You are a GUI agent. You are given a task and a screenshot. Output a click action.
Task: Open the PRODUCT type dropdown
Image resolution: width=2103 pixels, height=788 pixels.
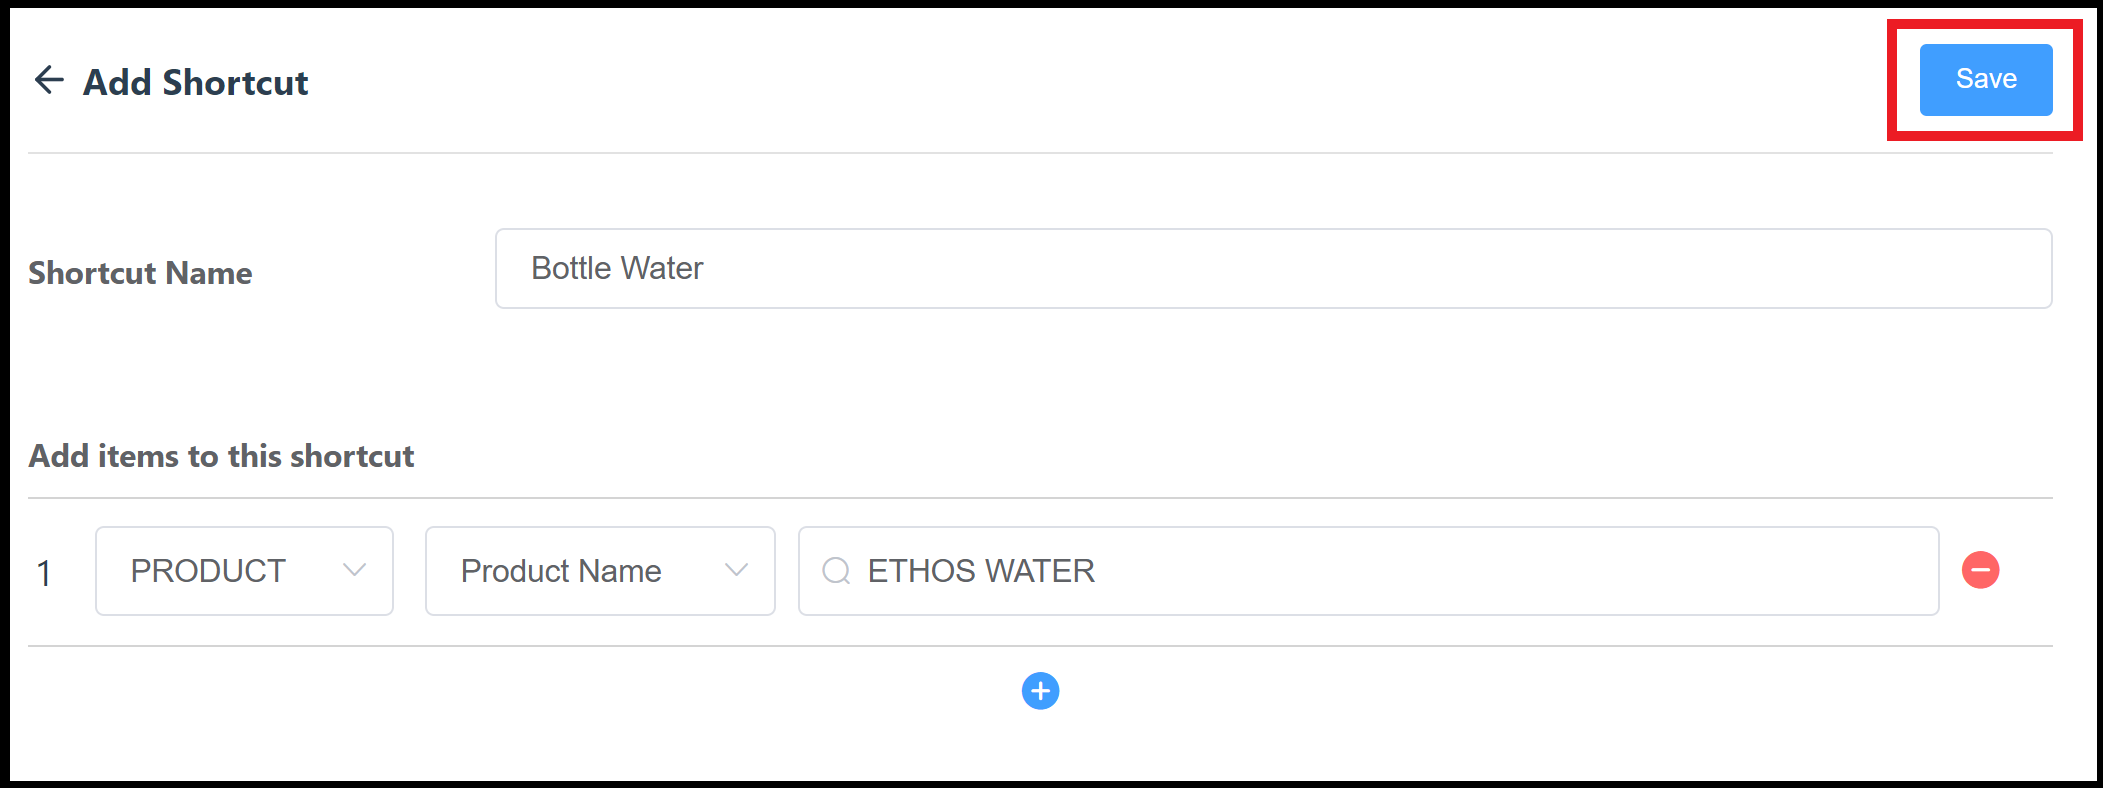(x=243, y=570)
